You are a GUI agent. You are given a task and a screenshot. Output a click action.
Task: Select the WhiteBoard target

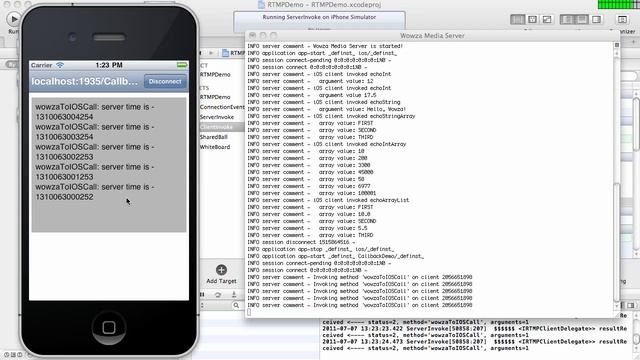(215, 147)
